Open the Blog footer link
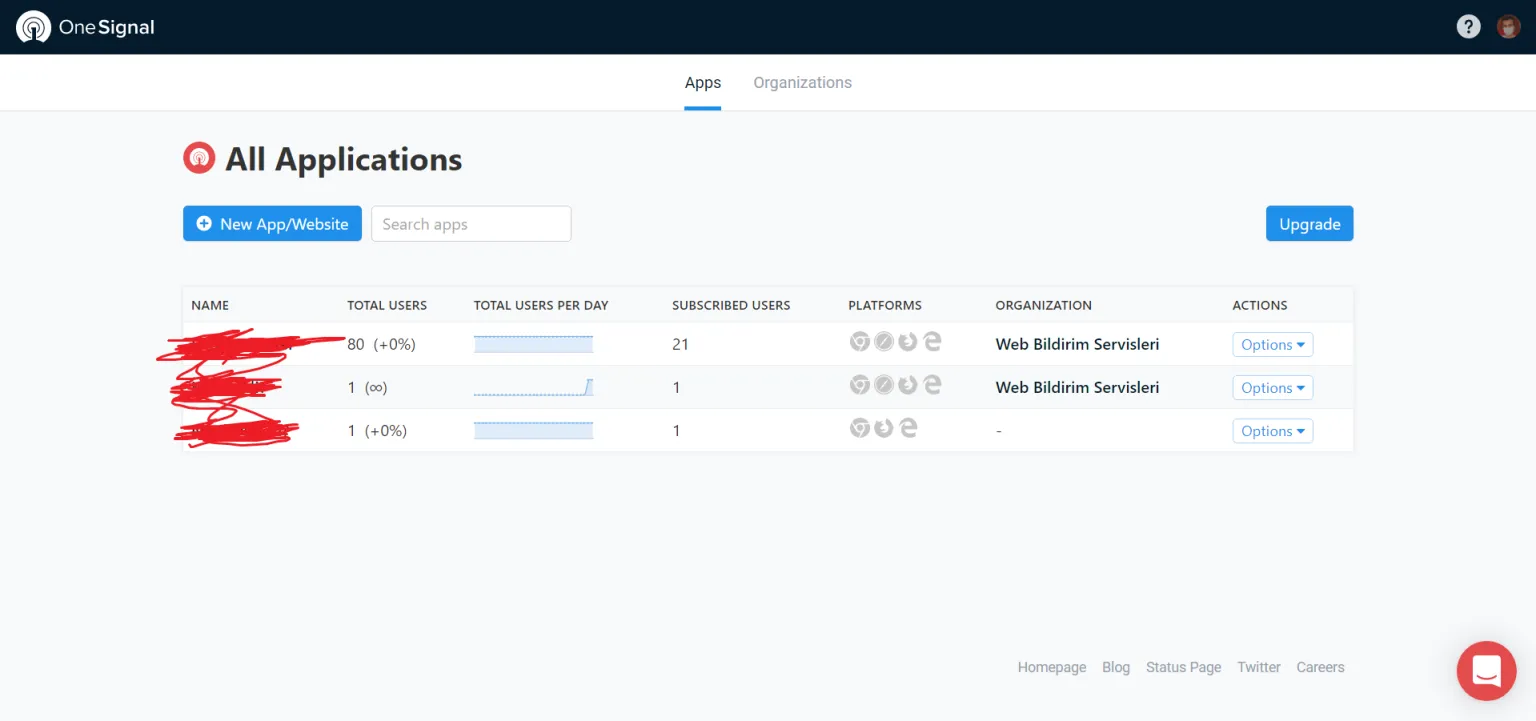Viewport: 1536px width, 721px height. (x=1116, y=667)
